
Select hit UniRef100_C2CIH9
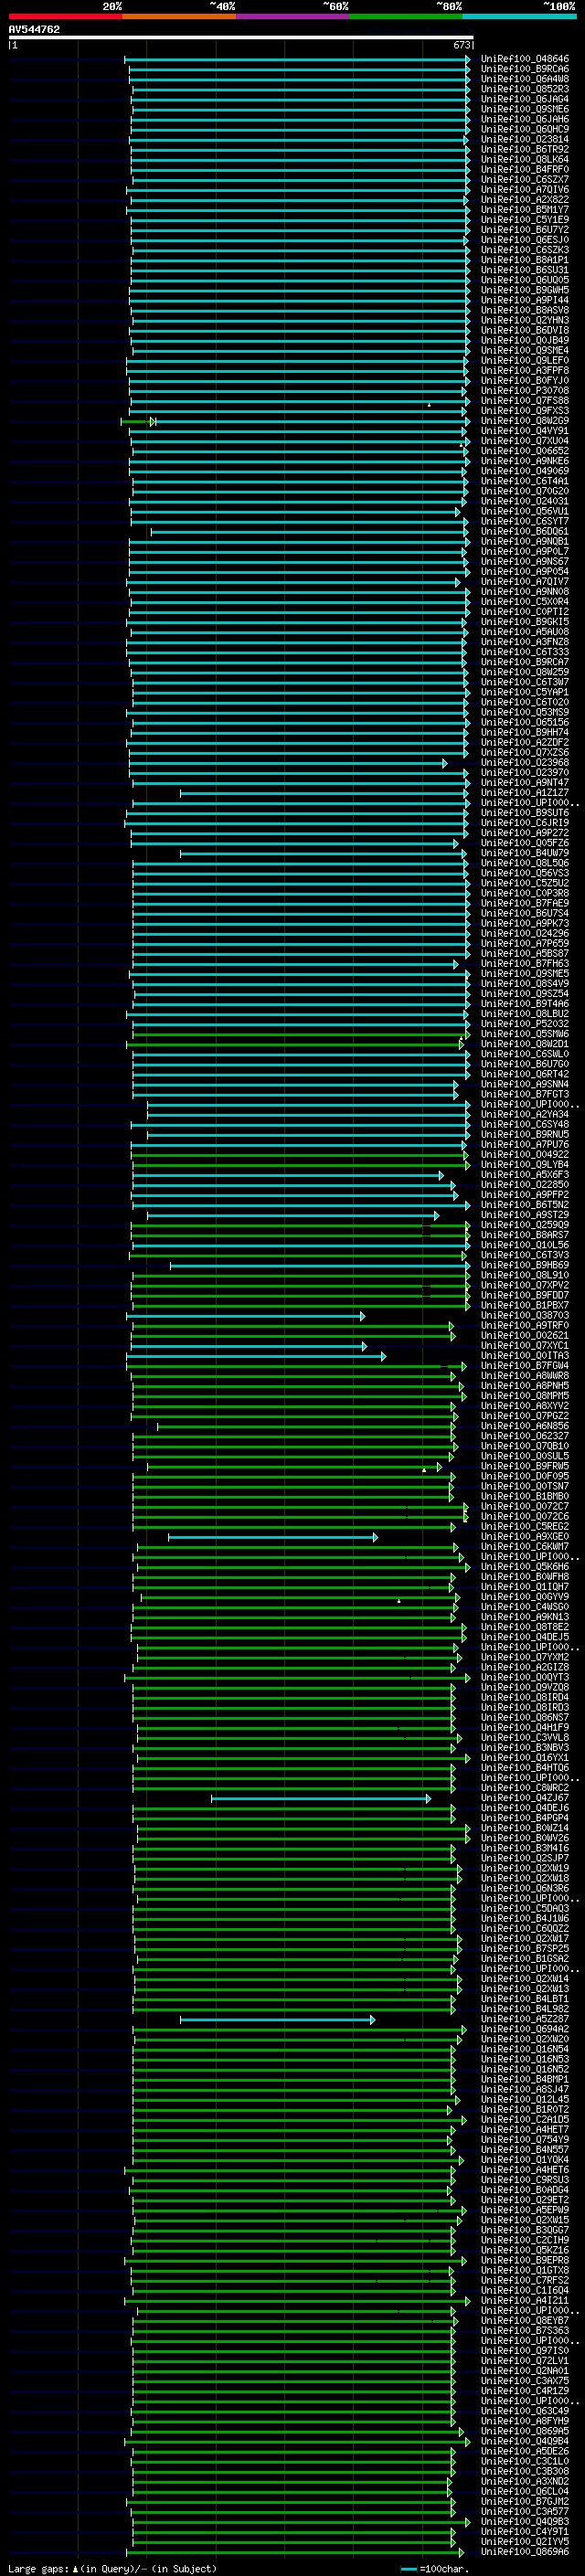point(525,2240)
